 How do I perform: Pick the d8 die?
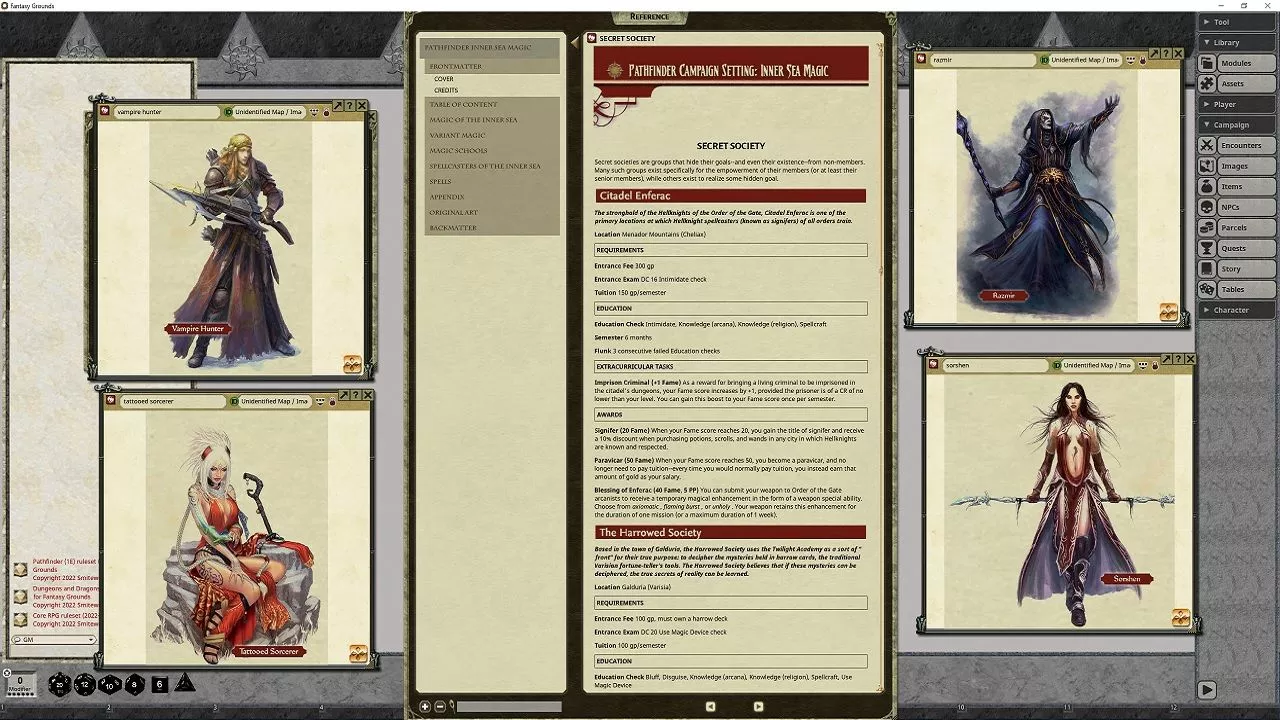[x=135, y=684]
